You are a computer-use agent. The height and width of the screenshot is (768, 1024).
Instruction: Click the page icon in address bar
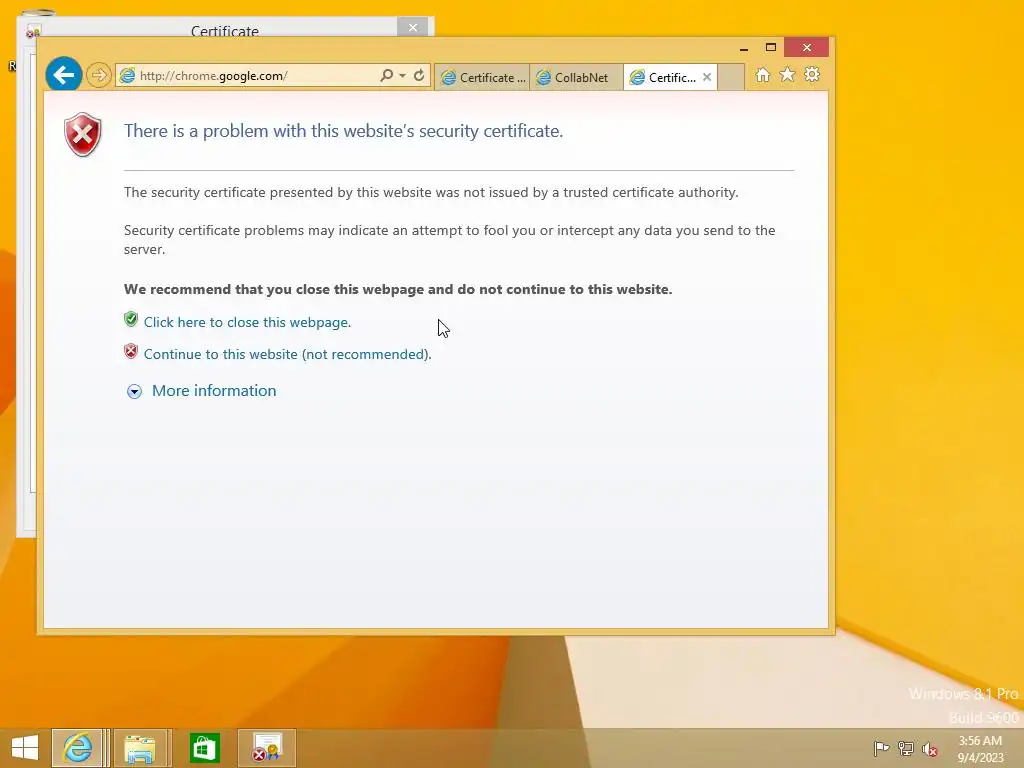(128, 76)
